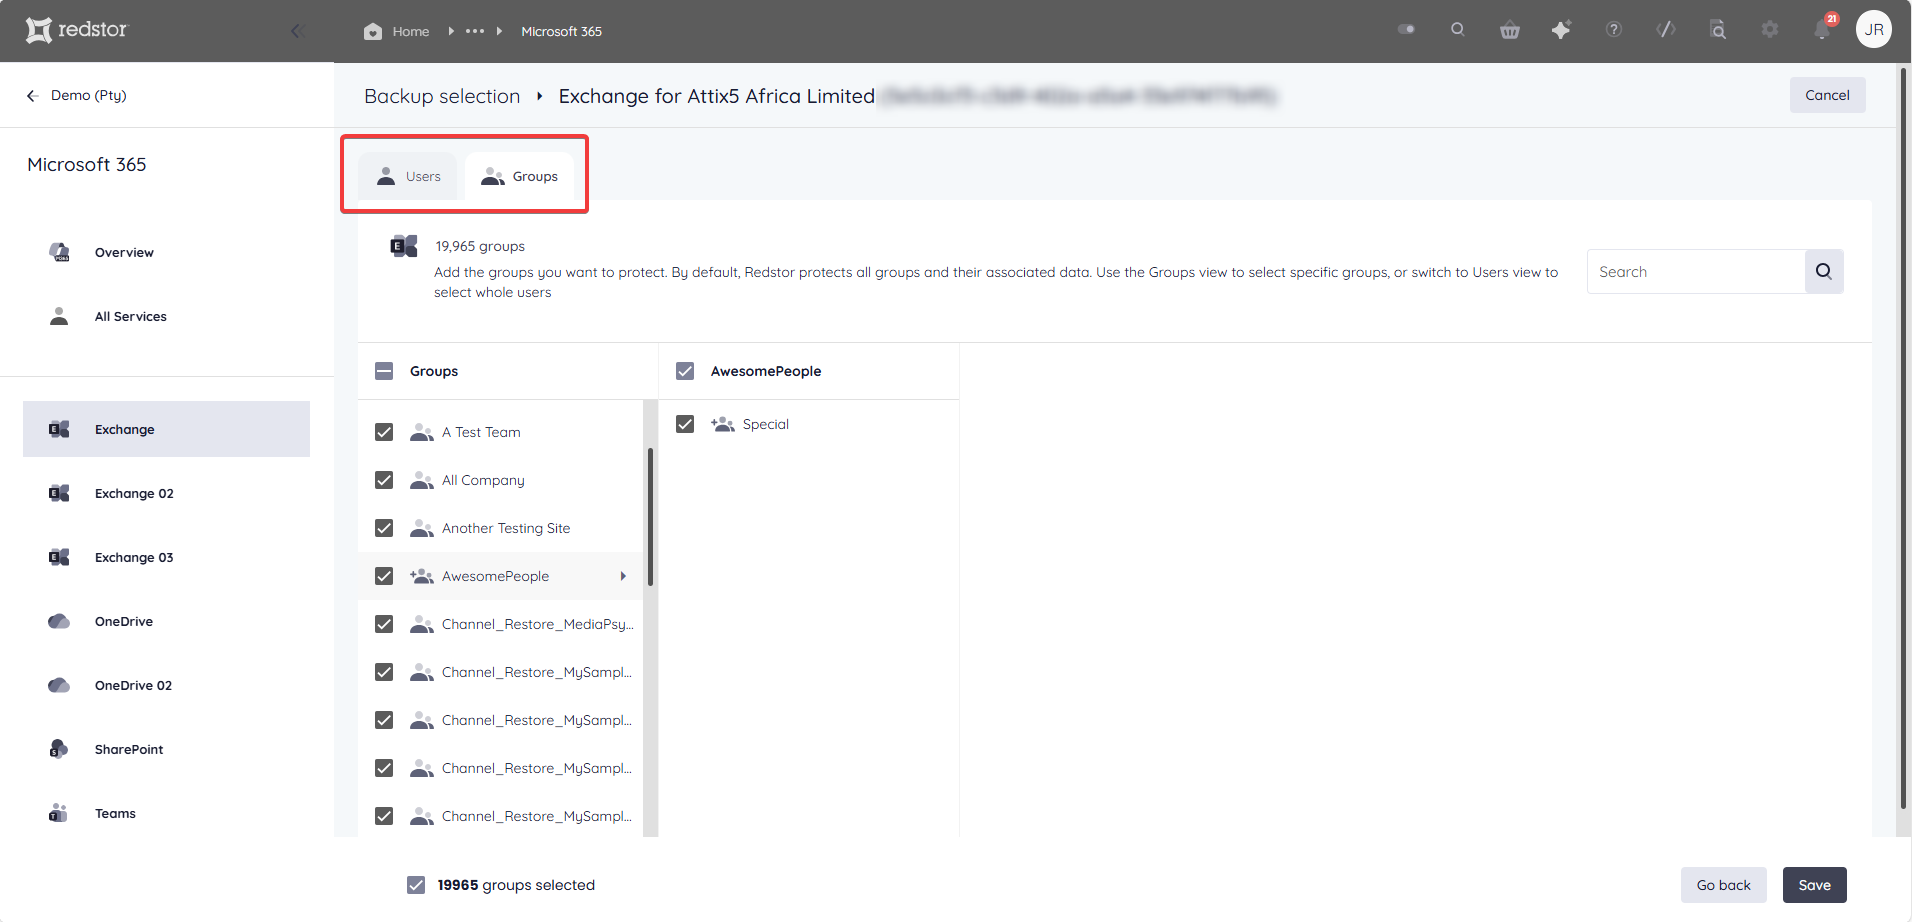Click the Microsoft 365 breadcrumb
This screenshot has height=922, width=1912.
(x=561, y=31)
